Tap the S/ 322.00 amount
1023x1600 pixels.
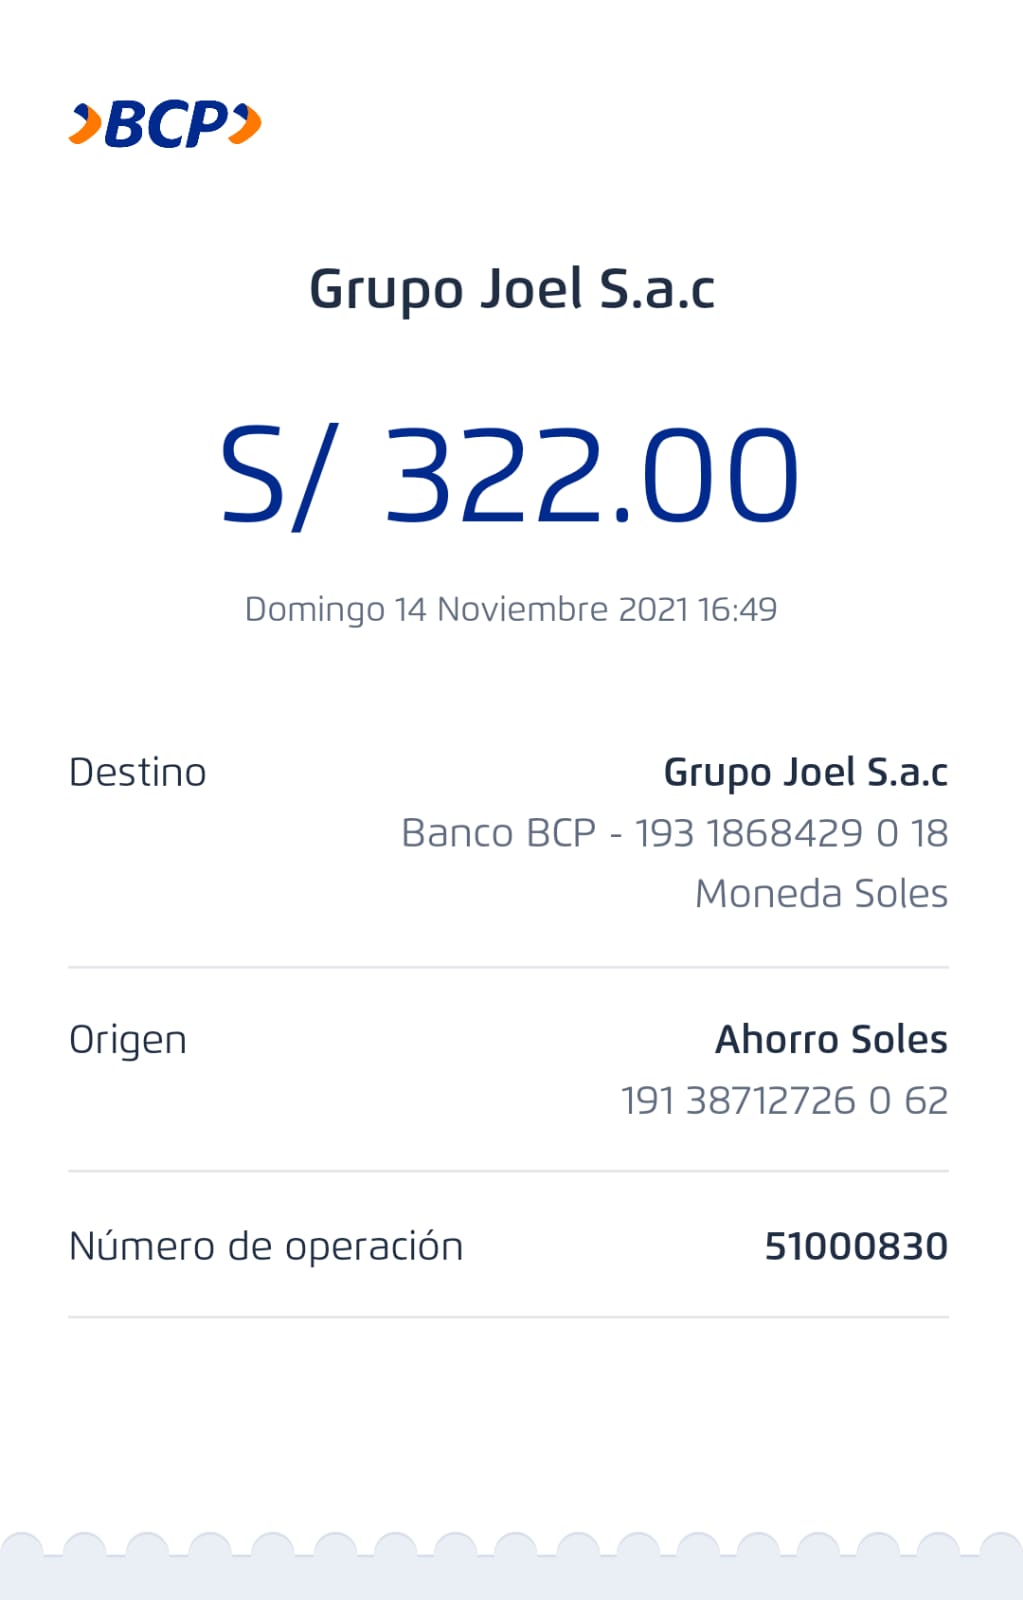(x=510, y=474)
